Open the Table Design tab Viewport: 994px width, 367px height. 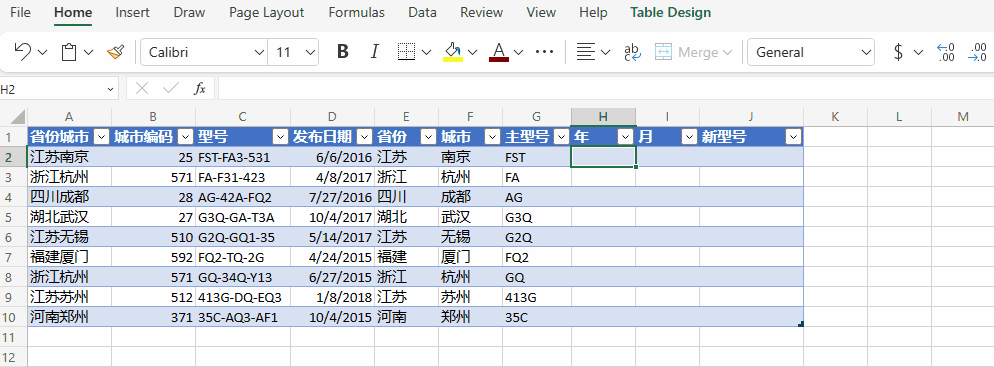(671, 12)
